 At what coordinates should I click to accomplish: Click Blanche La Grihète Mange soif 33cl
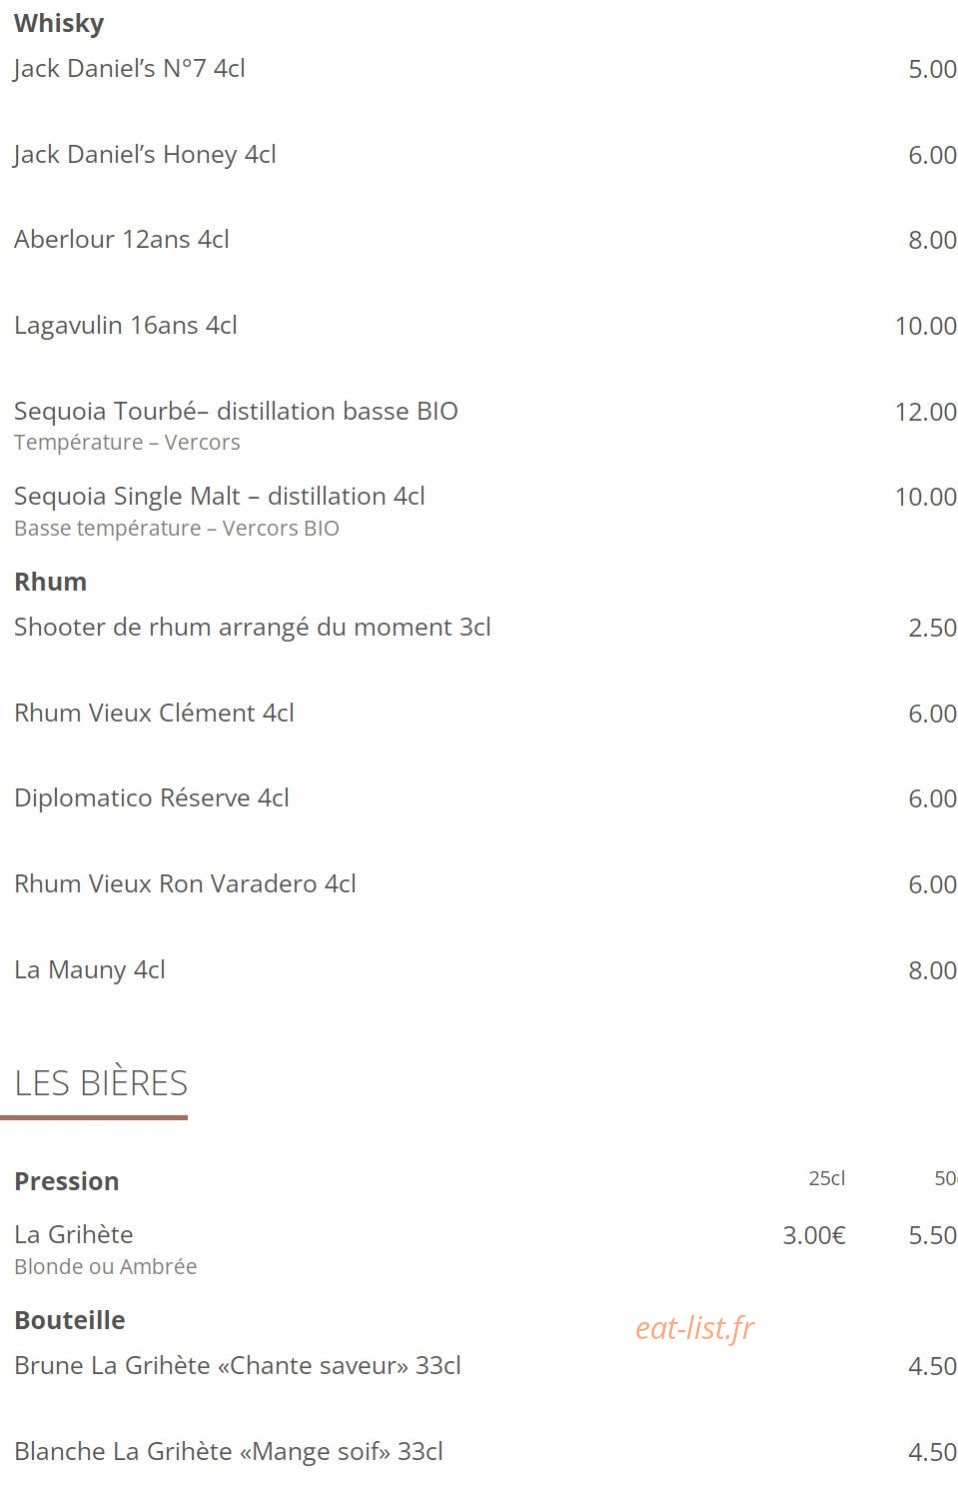coord(229,1452)
